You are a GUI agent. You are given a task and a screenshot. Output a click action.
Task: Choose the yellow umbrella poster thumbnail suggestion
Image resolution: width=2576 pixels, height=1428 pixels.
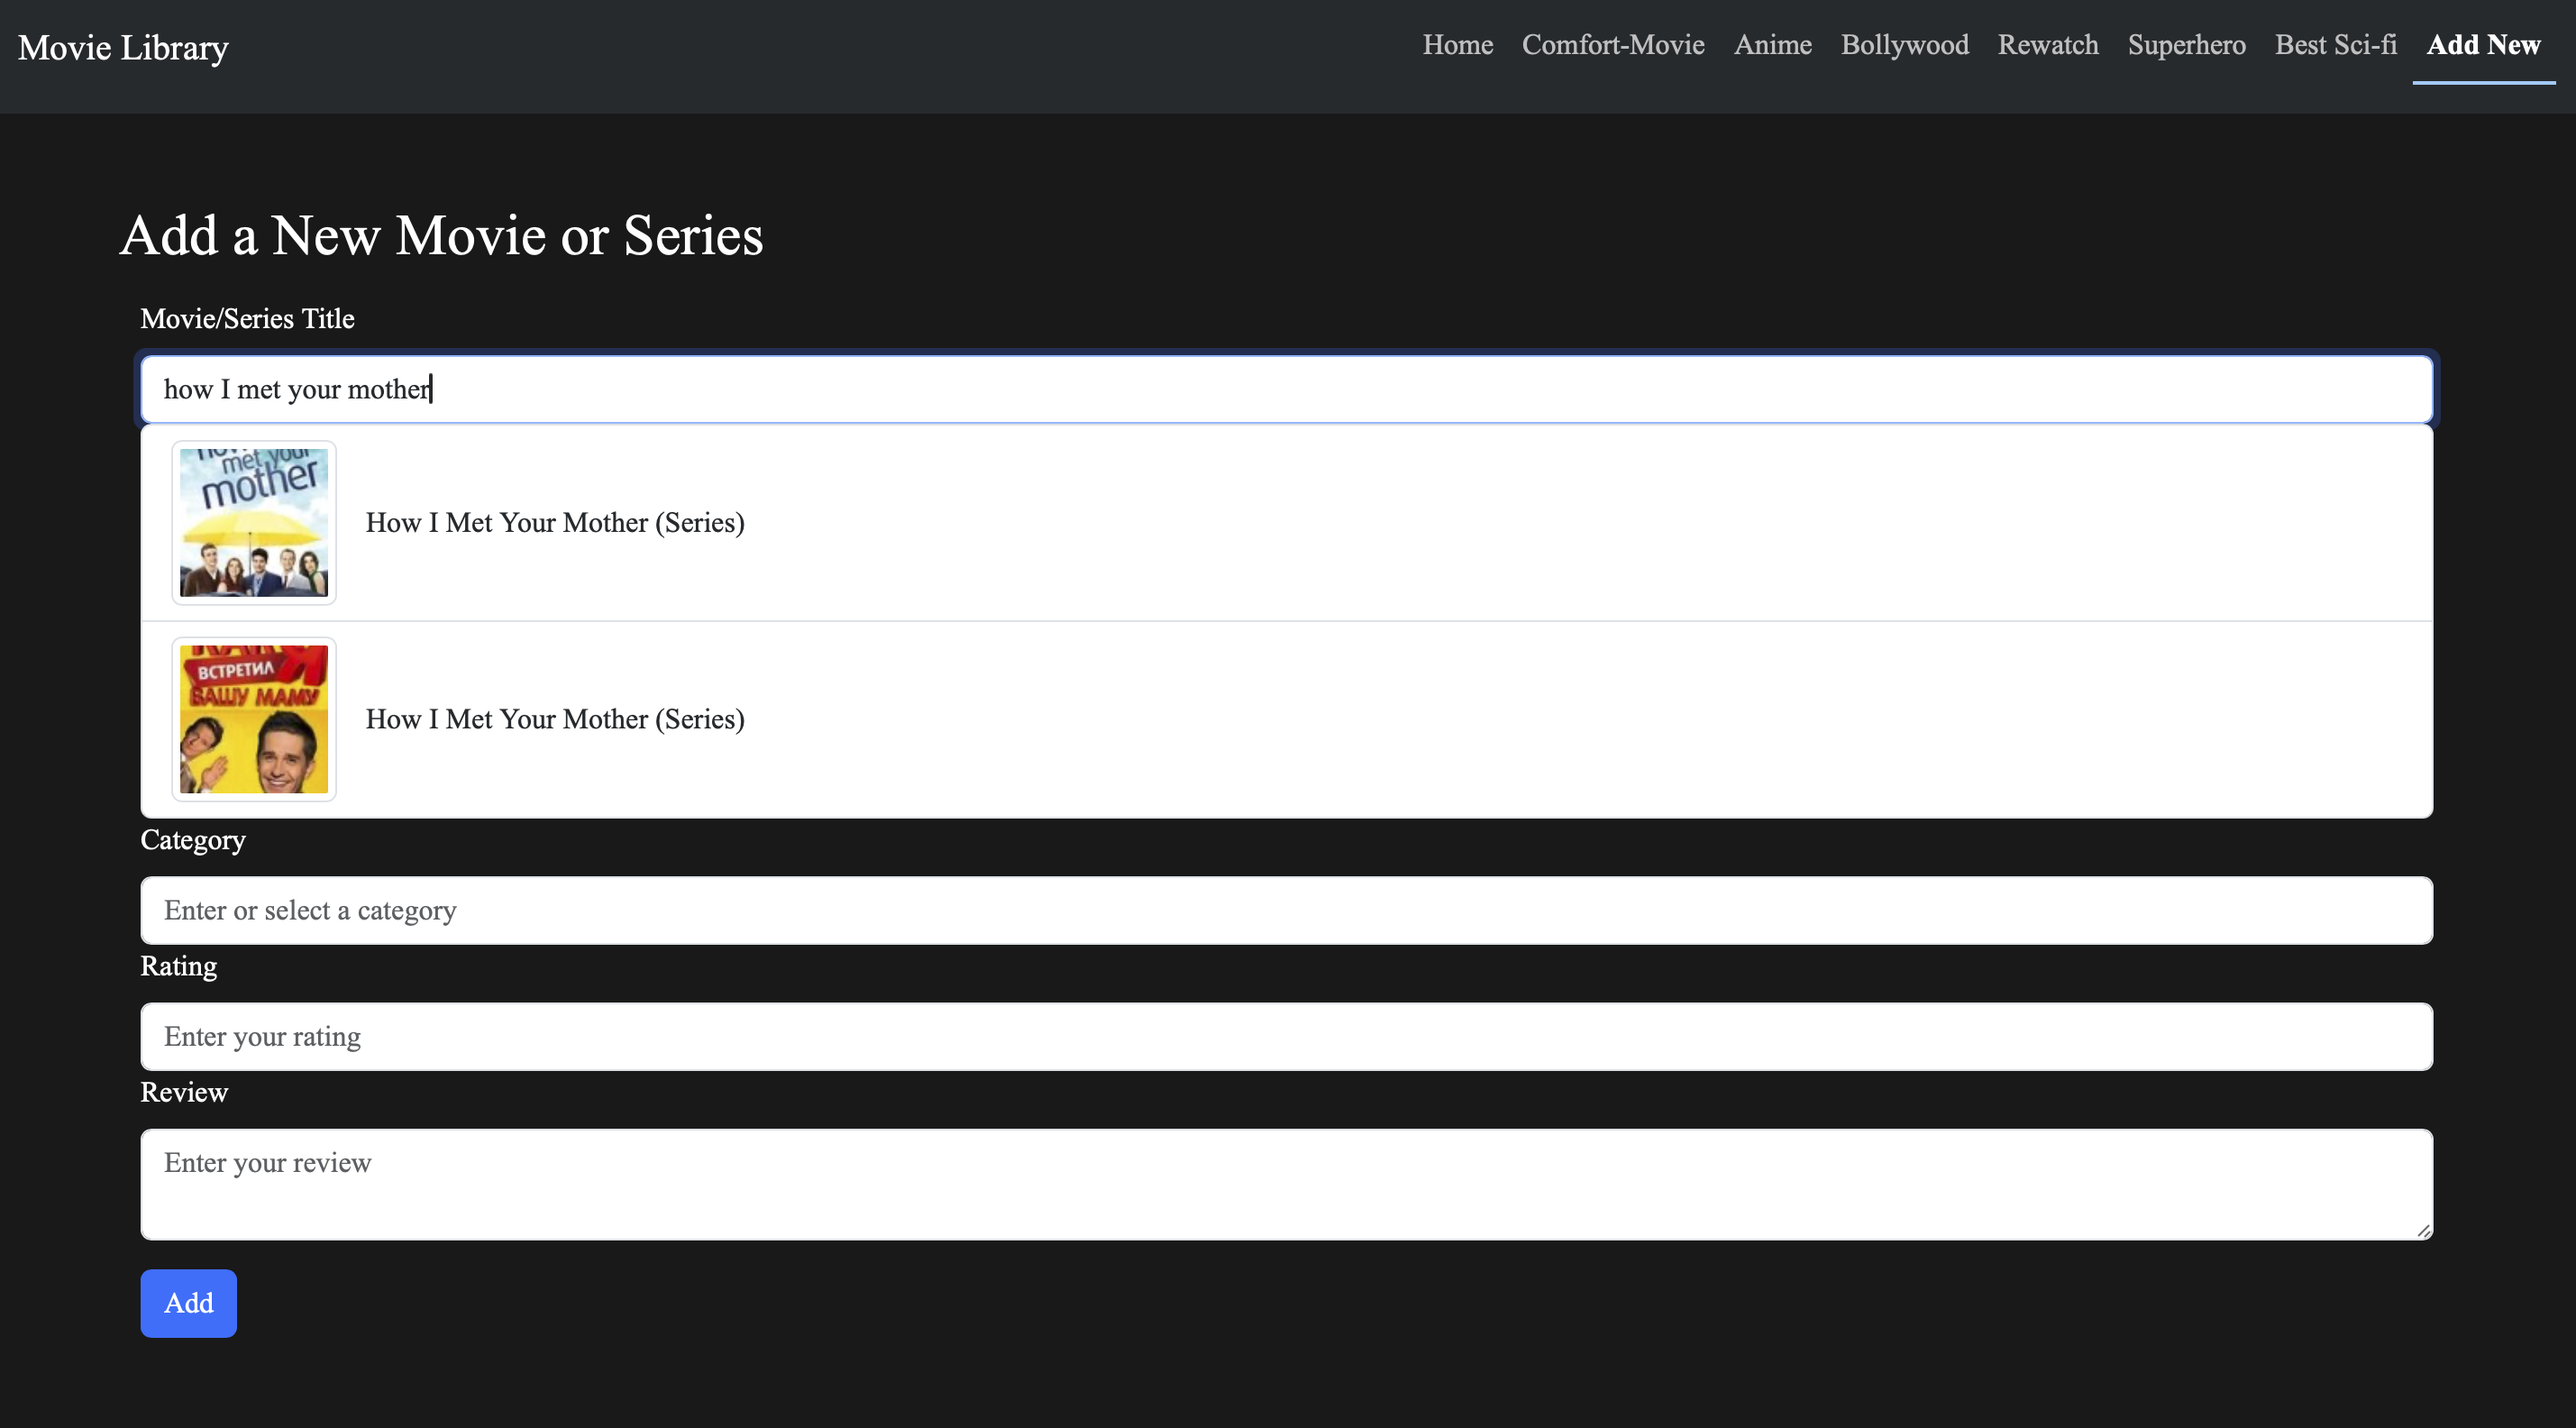pos(254,523)
